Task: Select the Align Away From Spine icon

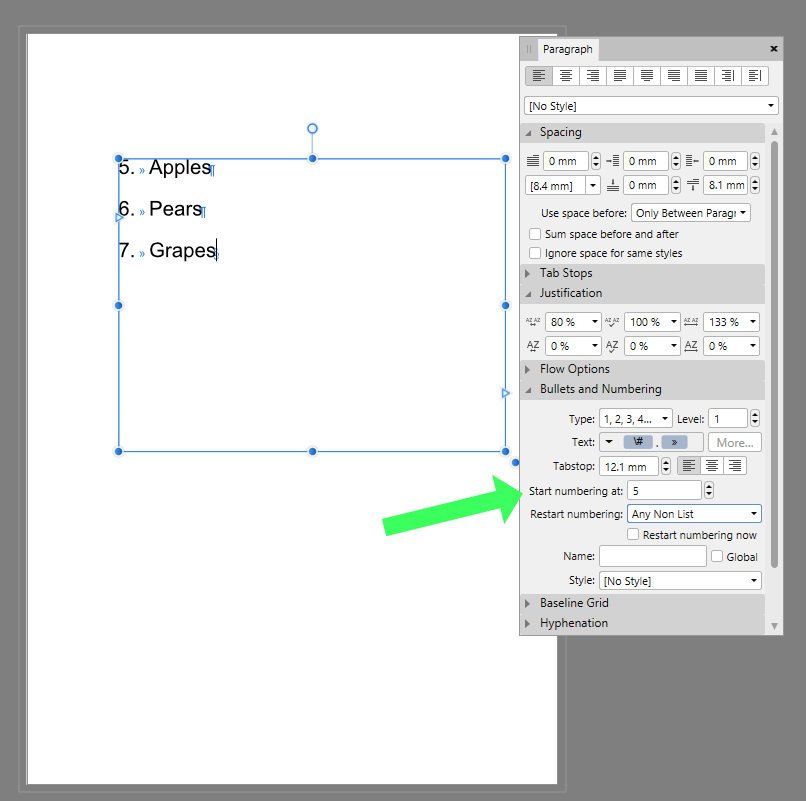Action: [x=755, y=76]
